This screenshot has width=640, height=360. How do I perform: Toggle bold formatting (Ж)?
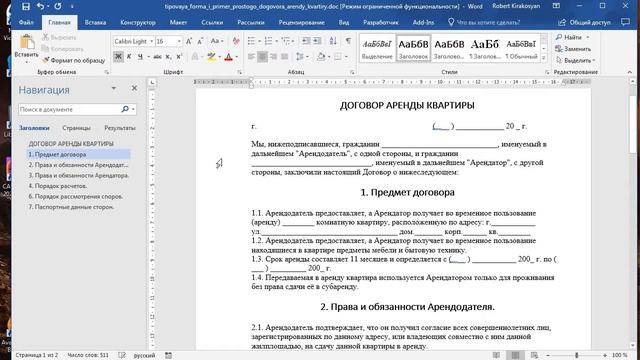(x=118, y=57)
